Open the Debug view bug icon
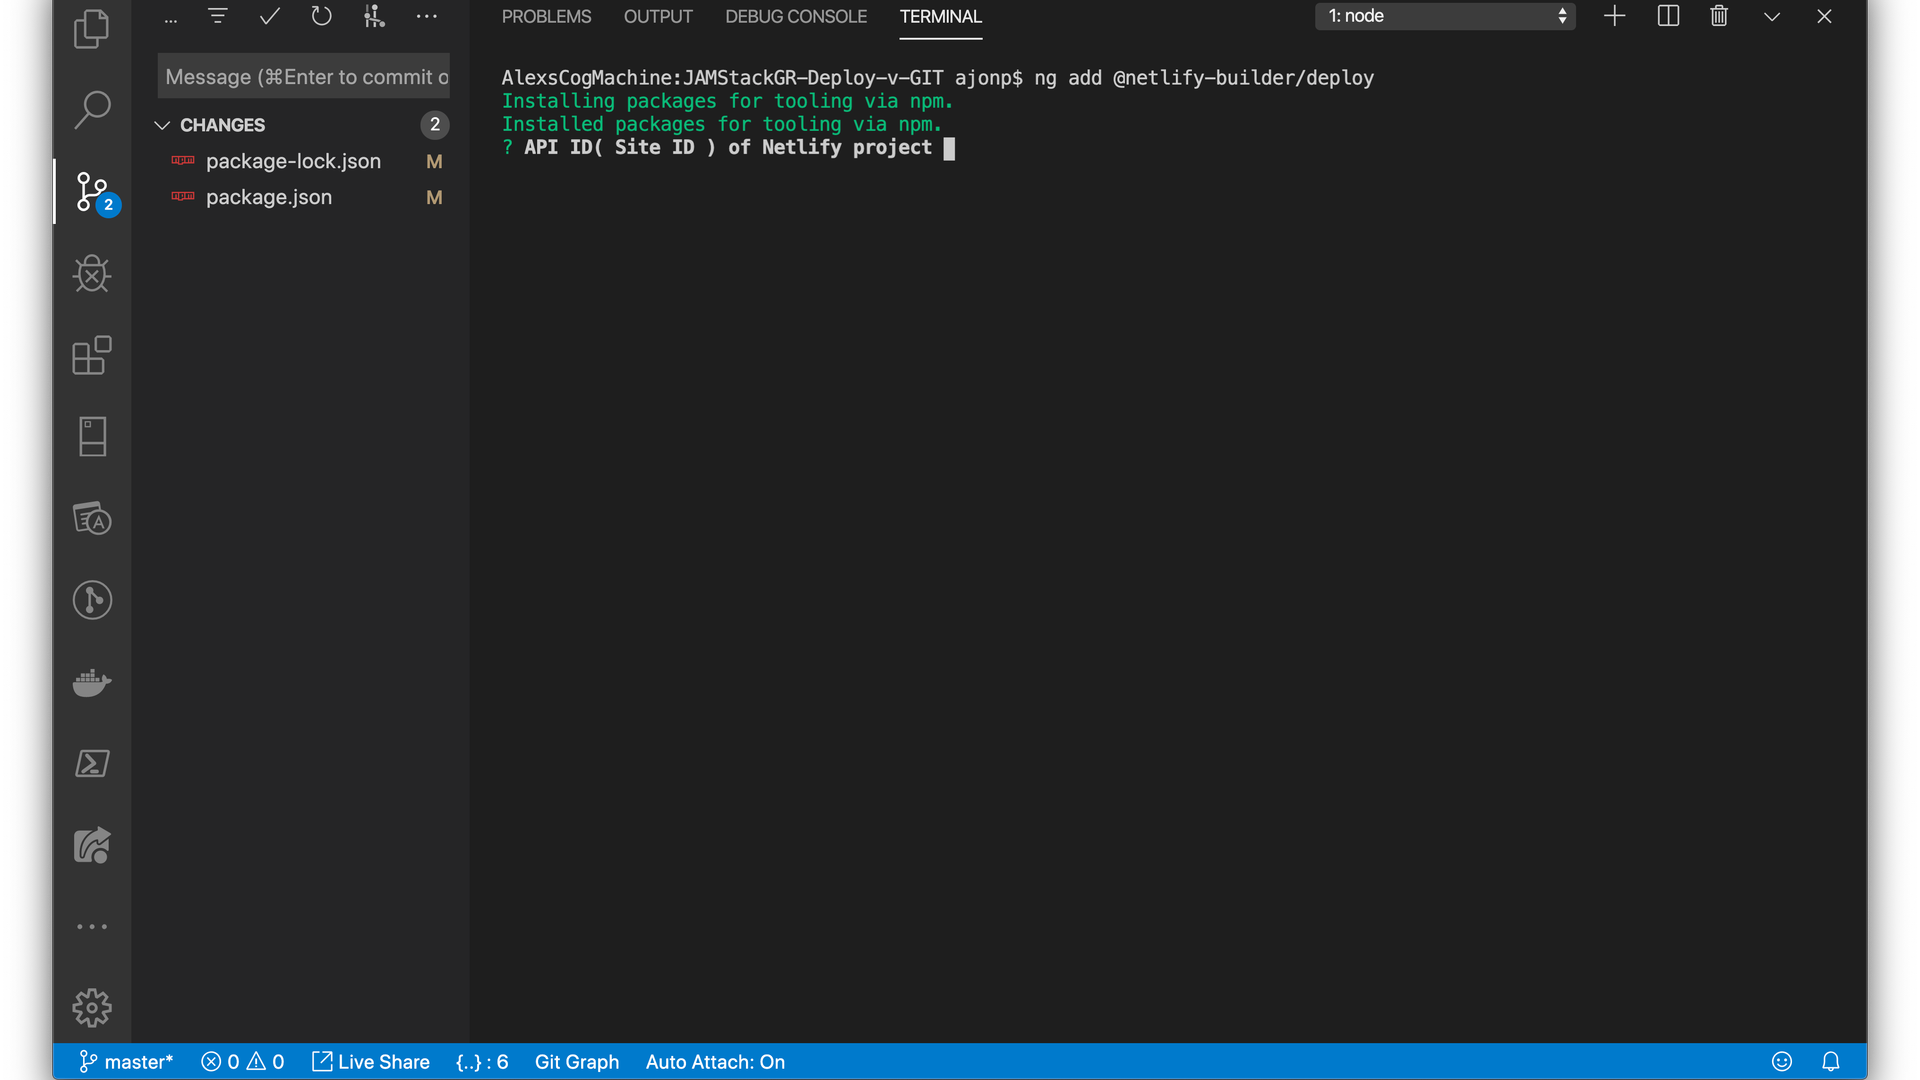Image resolution: width=1920 pixels, height=1080 pixels. tap(92, 274)
